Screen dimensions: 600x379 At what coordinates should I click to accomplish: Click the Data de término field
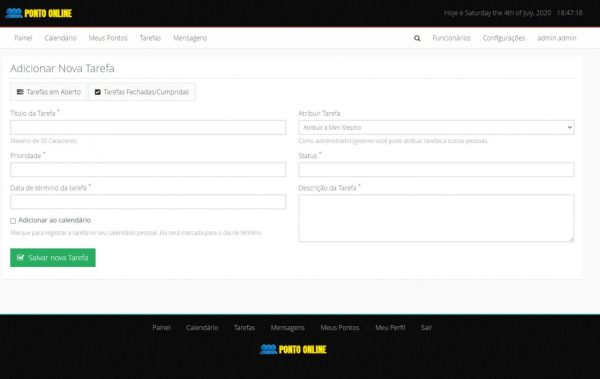[148, 202]
